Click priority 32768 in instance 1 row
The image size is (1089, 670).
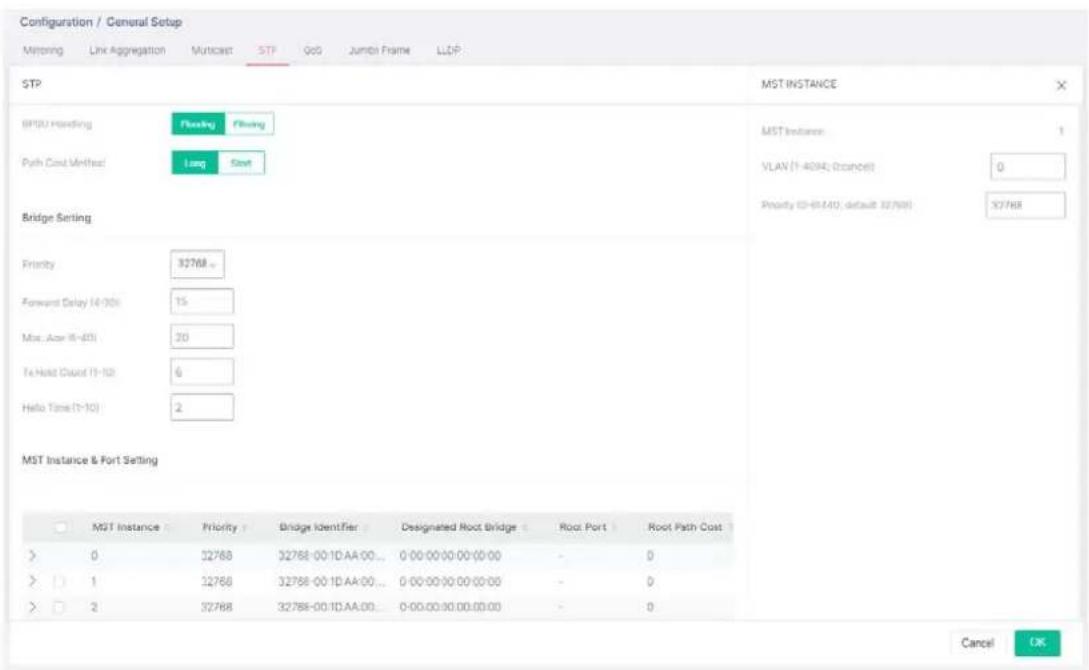[217, 581]
